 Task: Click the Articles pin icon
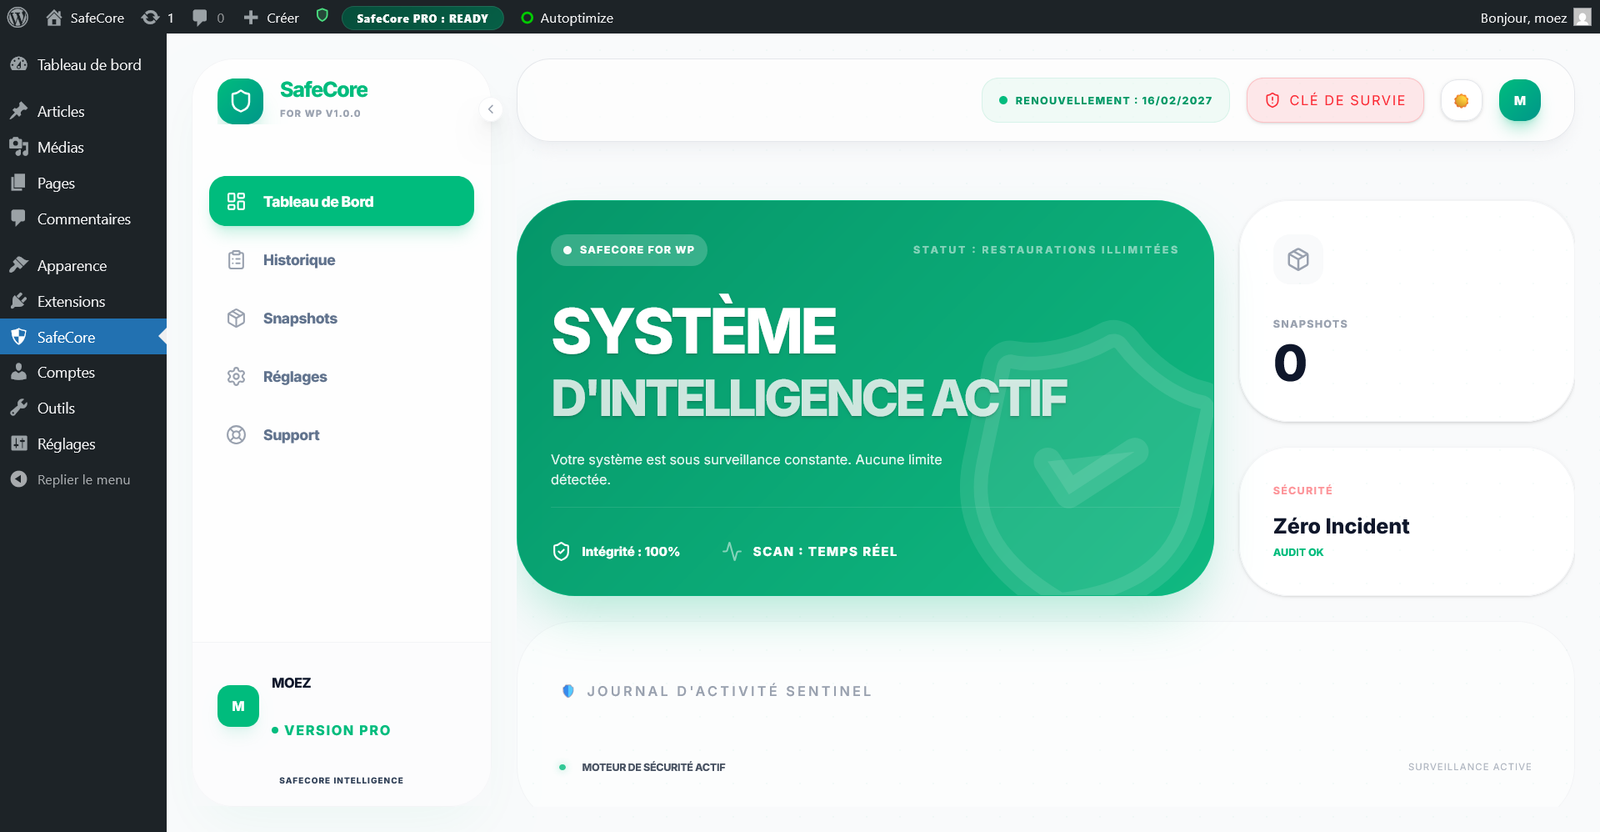point(18,111)
